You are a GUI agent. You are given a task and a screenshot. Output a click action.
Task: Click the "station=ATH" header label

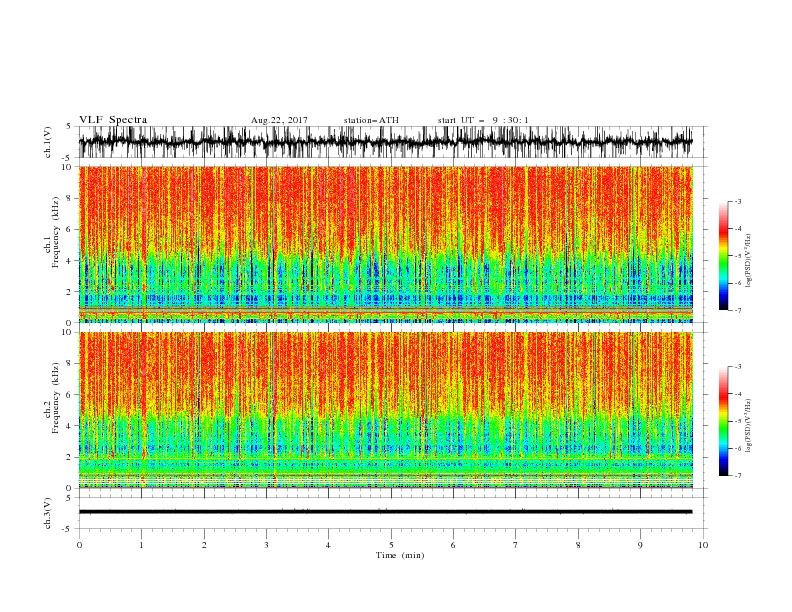[x=371, y=120]
